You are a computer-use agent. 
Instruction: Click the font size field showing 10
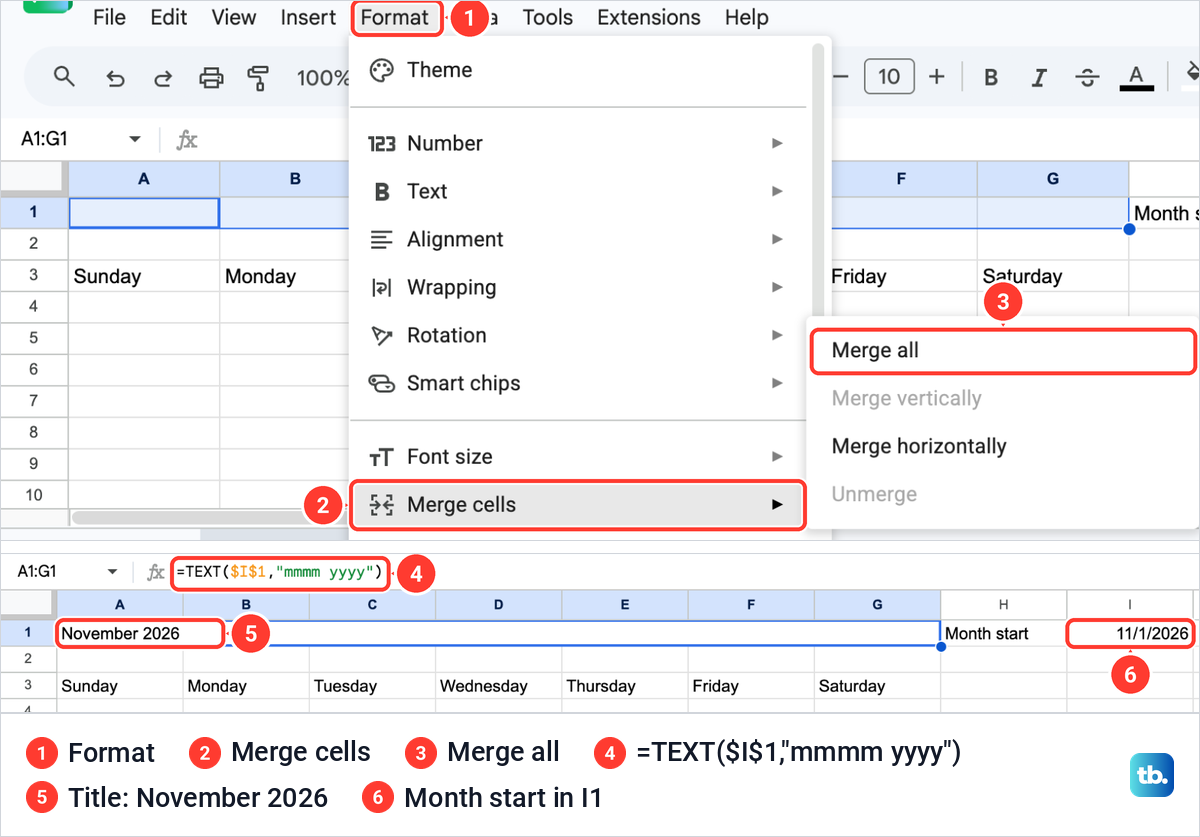coord(889,77)
